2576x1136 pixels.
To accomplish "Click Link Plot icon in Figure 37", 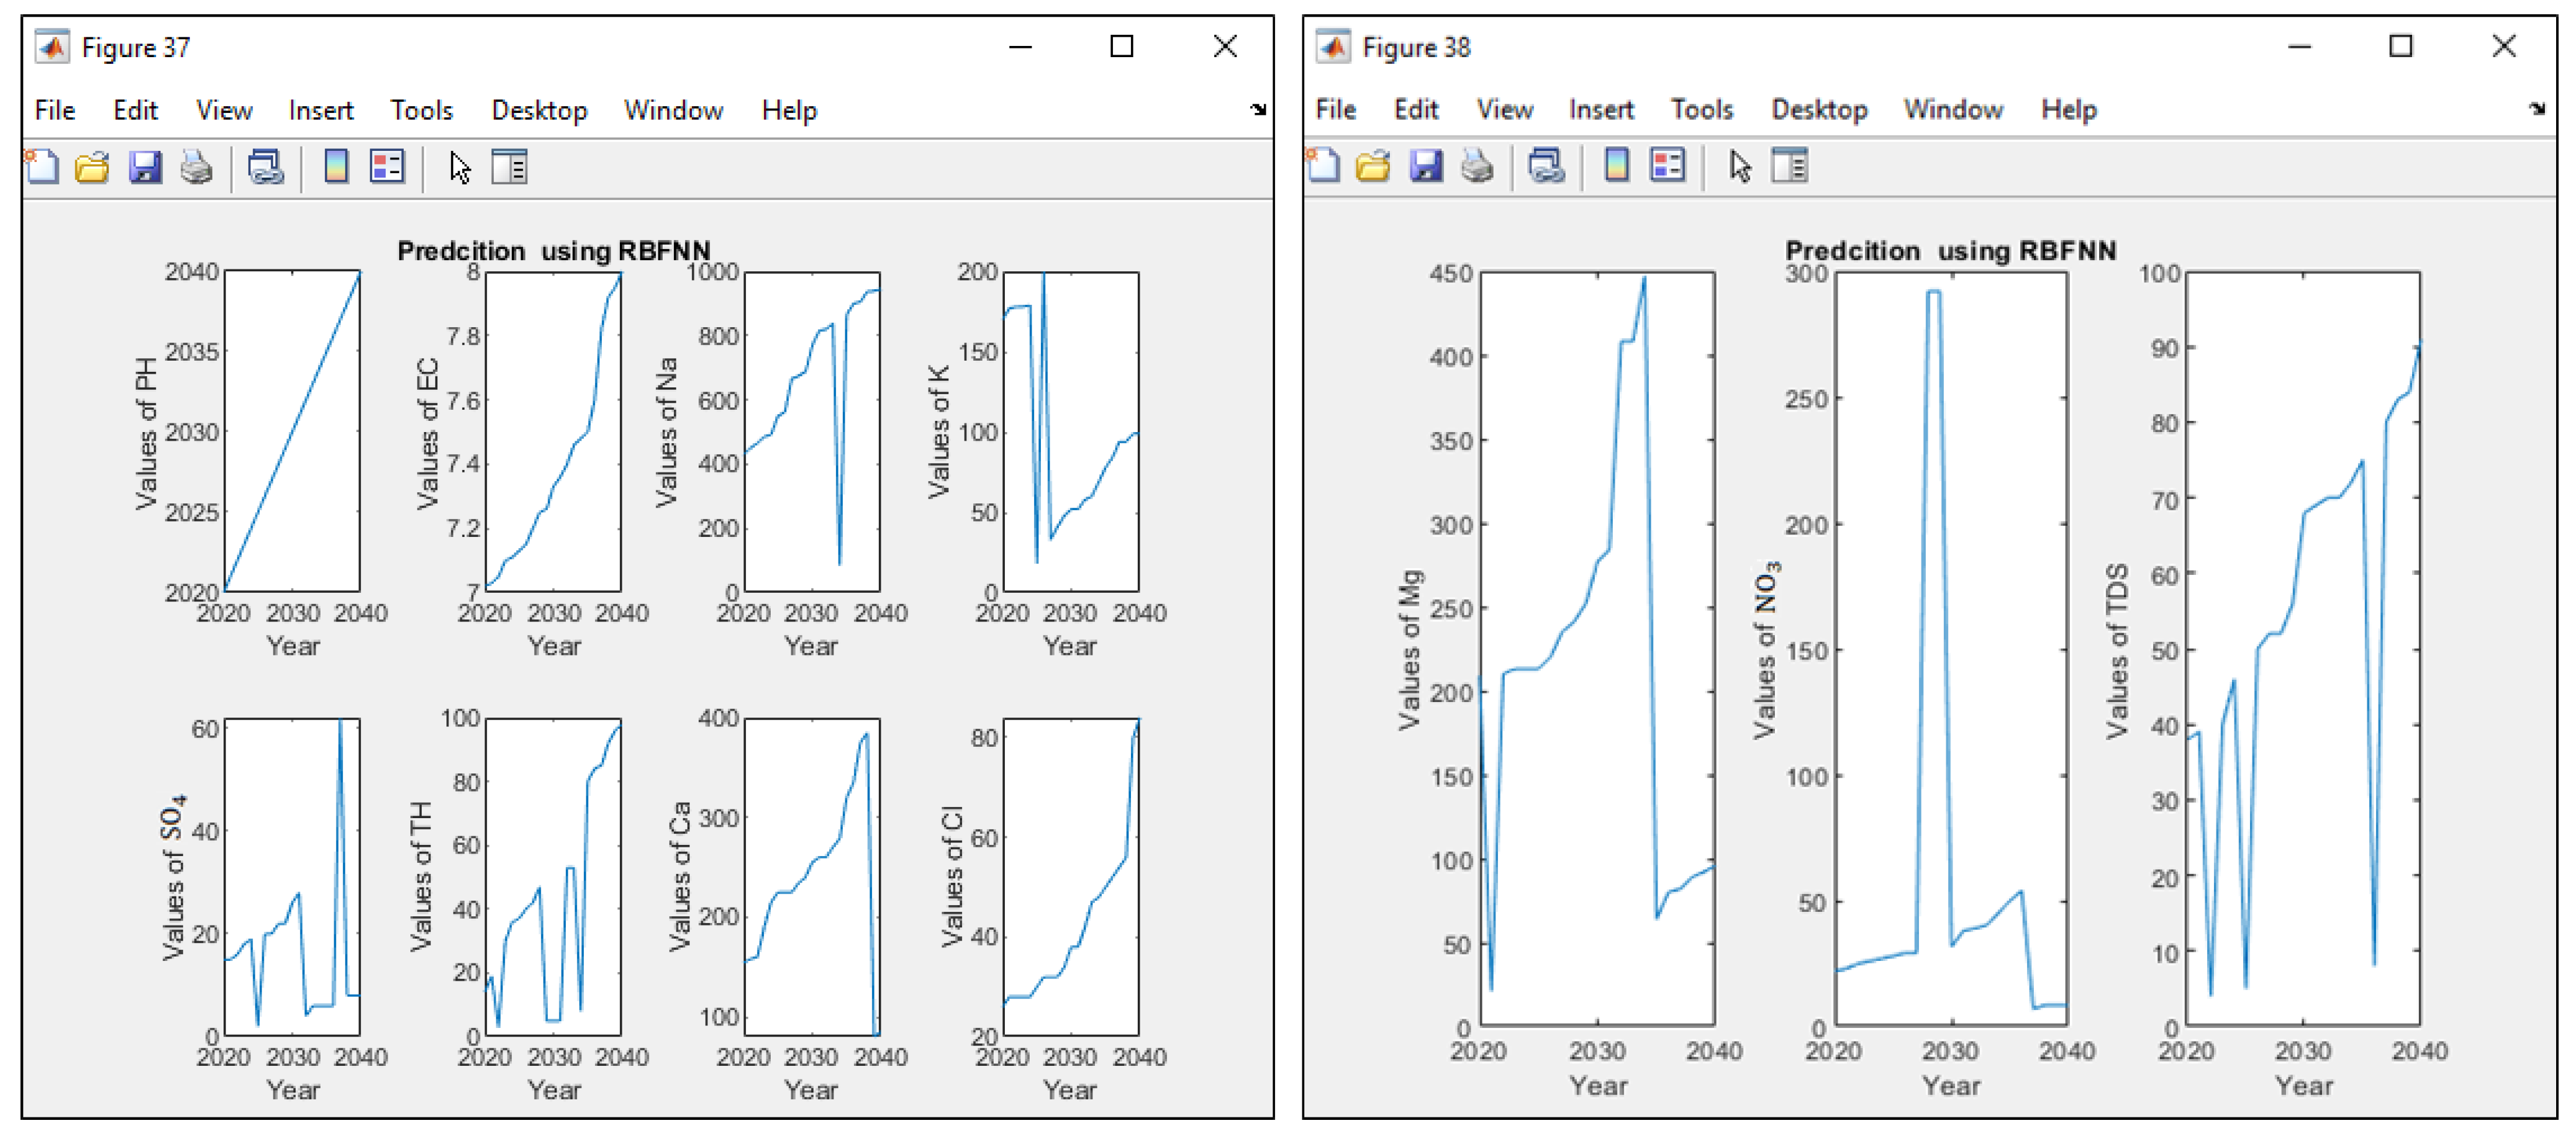I will point(266,167).
